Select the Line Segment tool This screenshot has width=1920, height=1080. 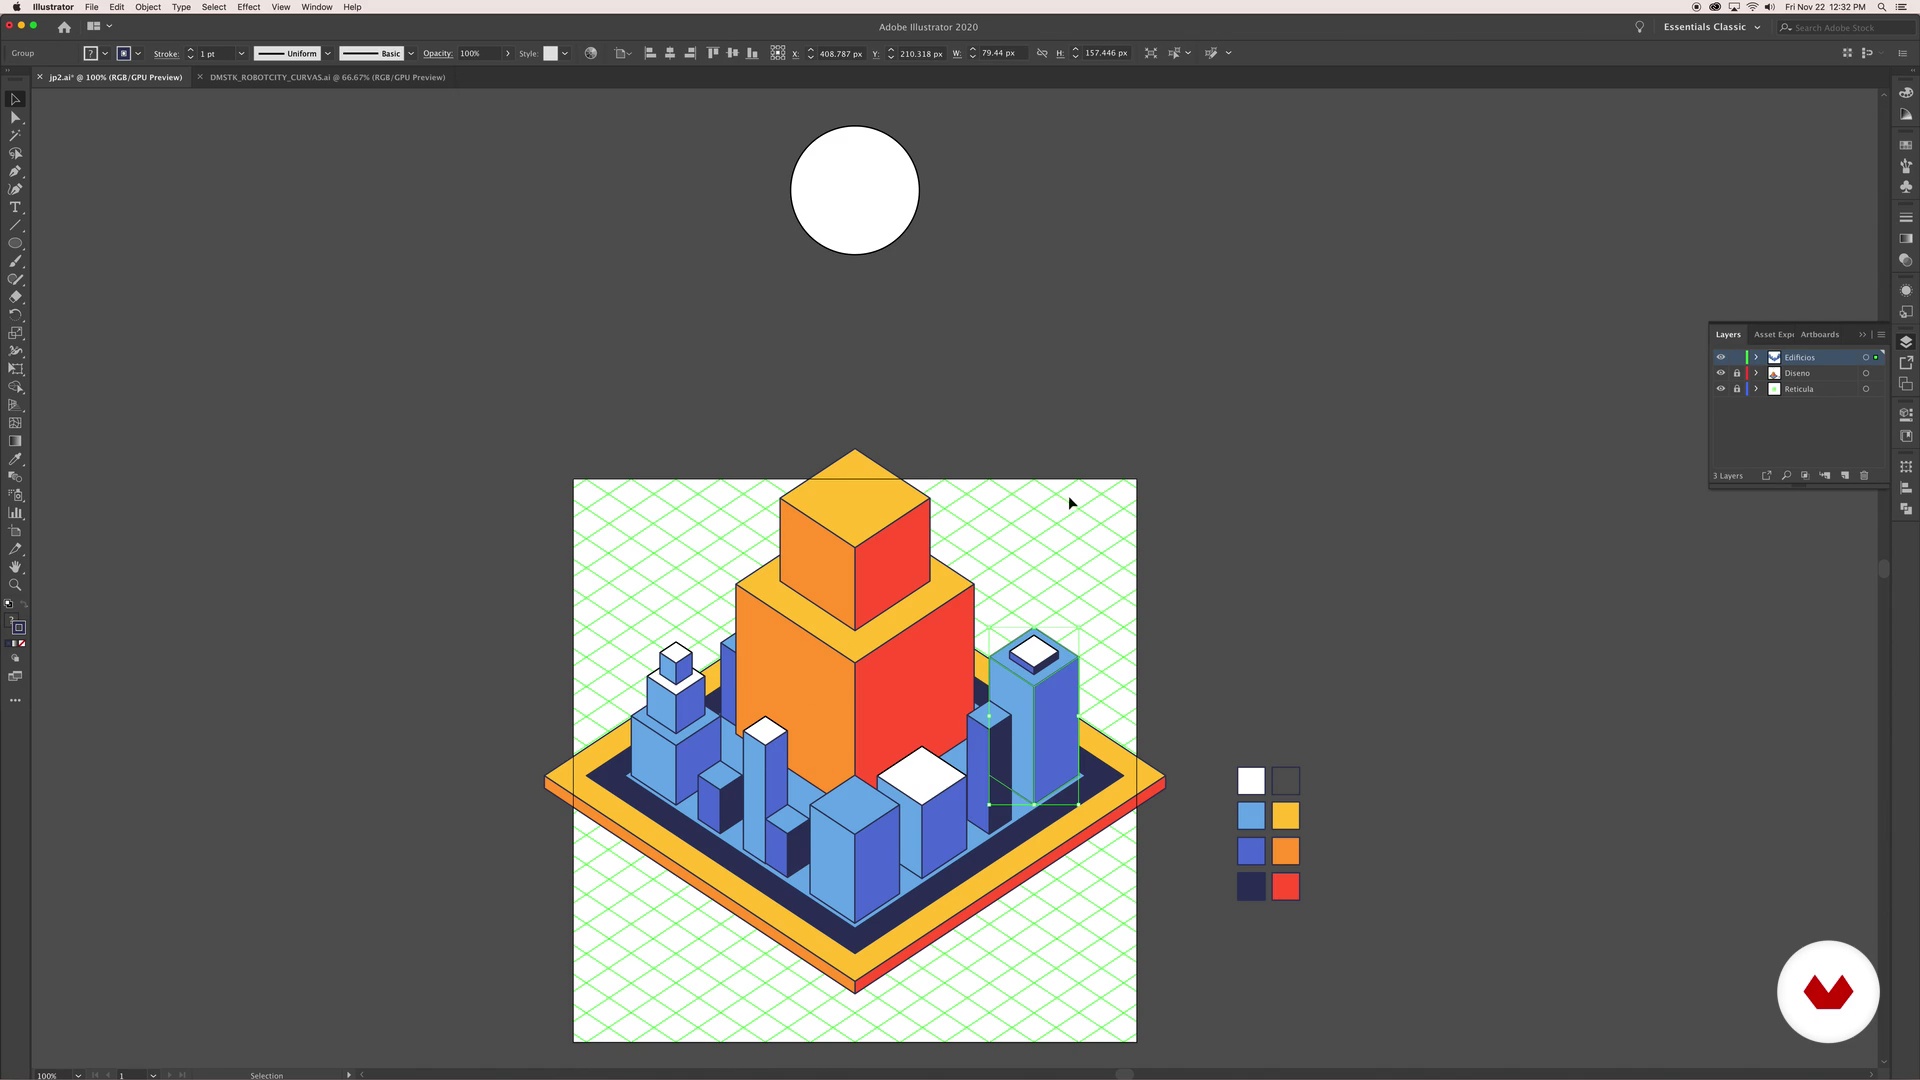pyautogui.click(x=15, y=225)
